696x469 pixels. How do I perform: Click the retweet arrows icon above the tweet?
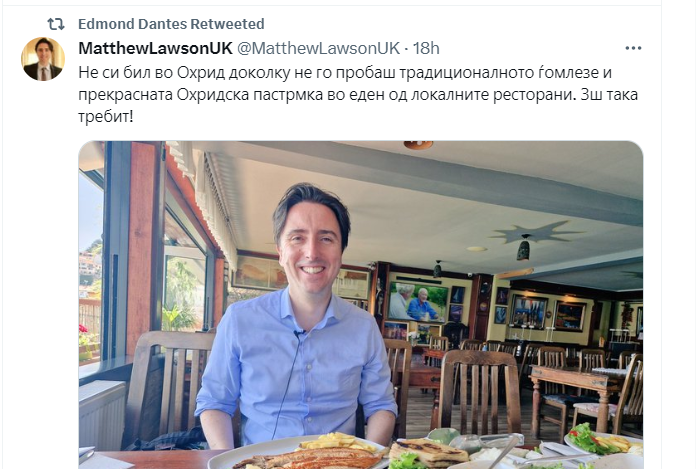(56, 24)
